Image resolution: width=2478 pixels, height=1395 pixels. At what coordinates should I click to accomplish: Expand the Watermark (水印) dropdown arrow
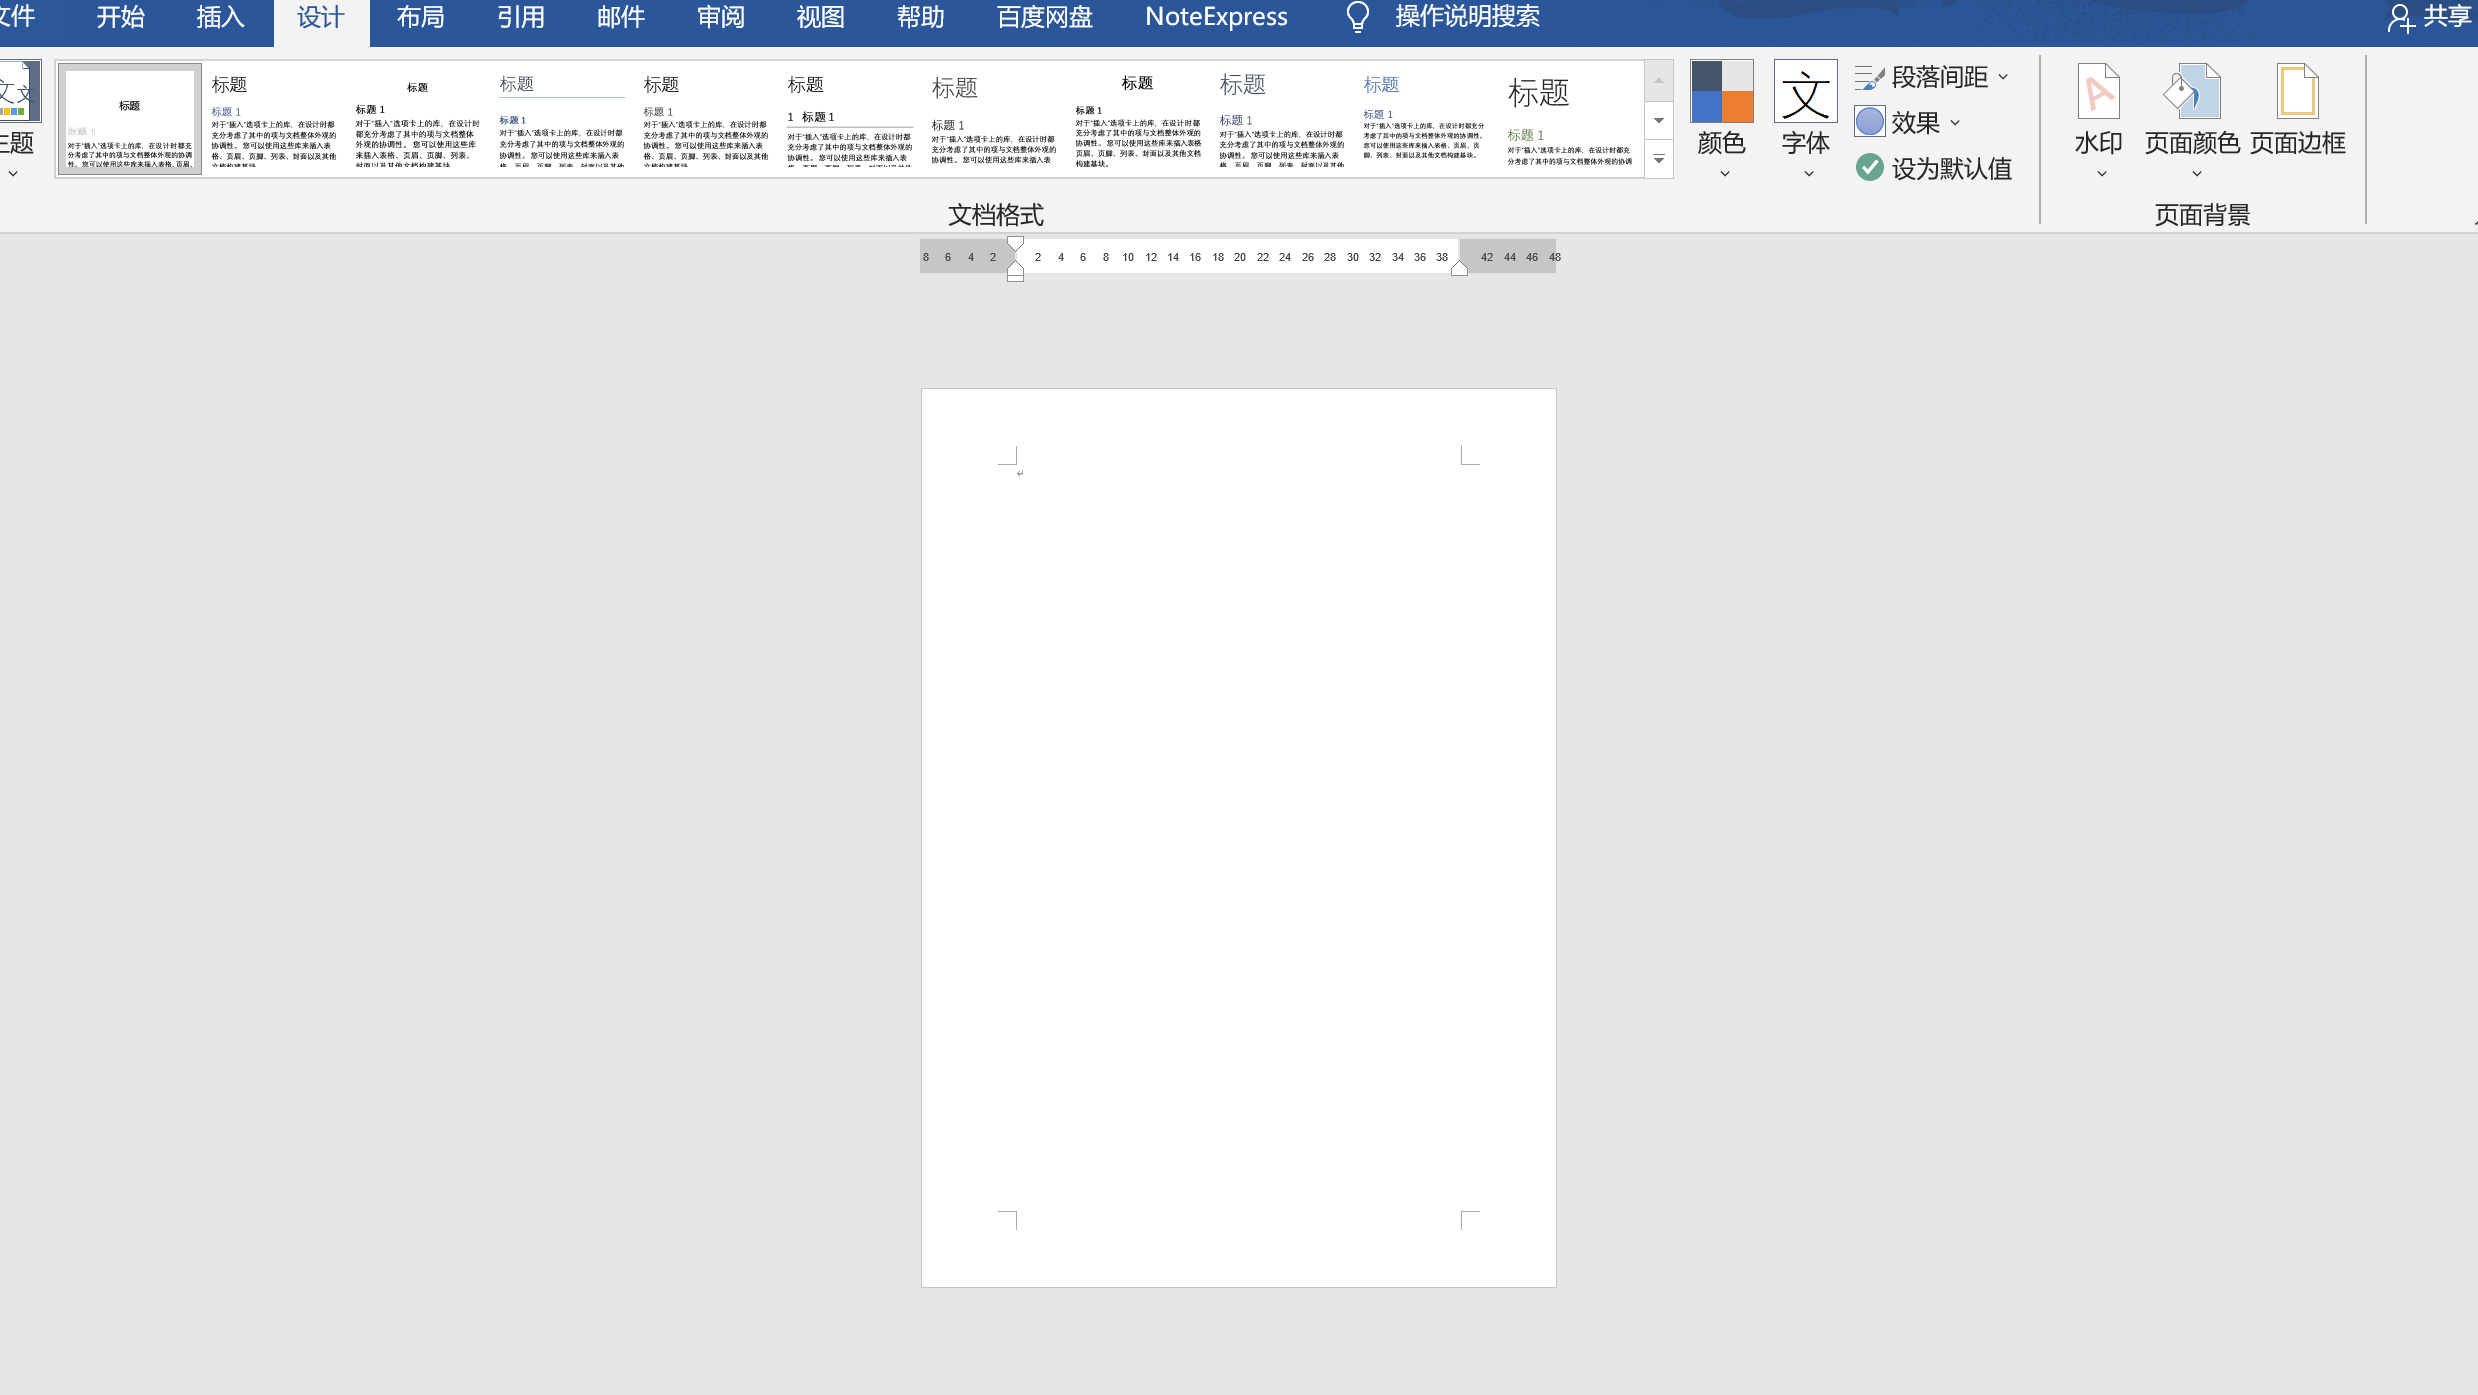2101,174
